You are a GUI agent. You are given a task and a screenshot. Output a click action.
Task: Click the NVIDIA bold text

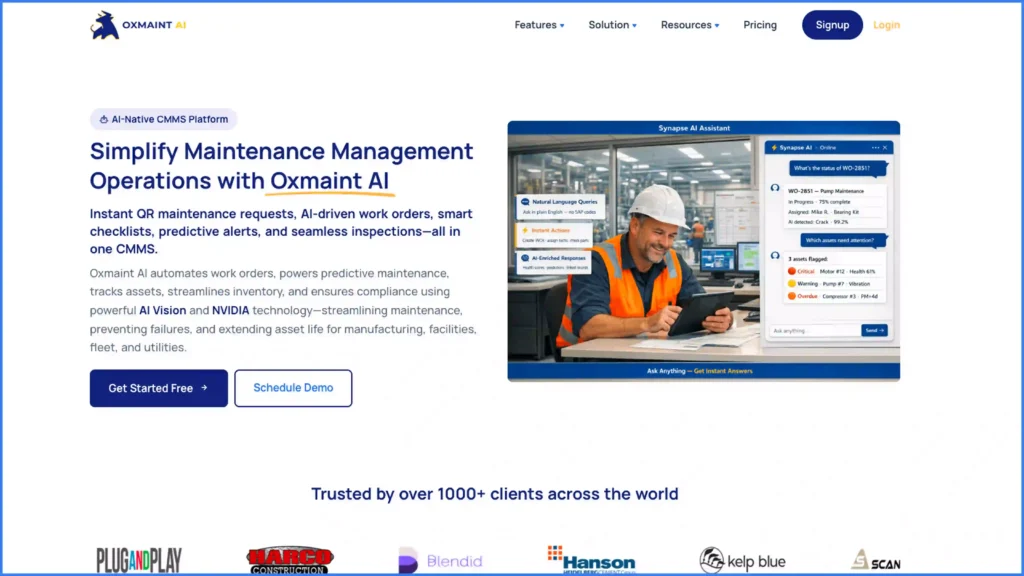click(x=231, y=310)
